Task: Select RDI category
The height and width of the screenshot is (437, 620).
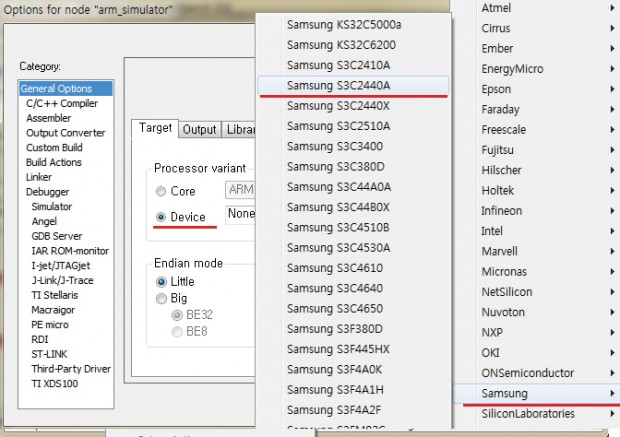Action: pos(40,339)
